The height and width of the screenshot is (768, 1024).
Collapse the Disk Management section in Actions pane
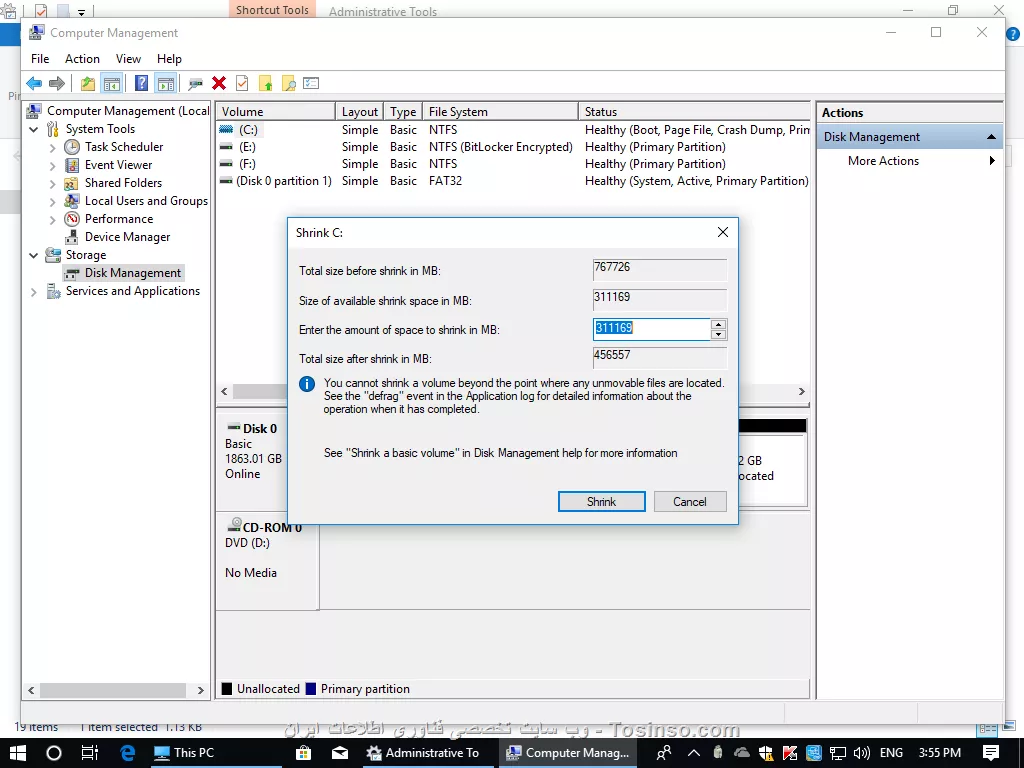(x=991, y=136)
